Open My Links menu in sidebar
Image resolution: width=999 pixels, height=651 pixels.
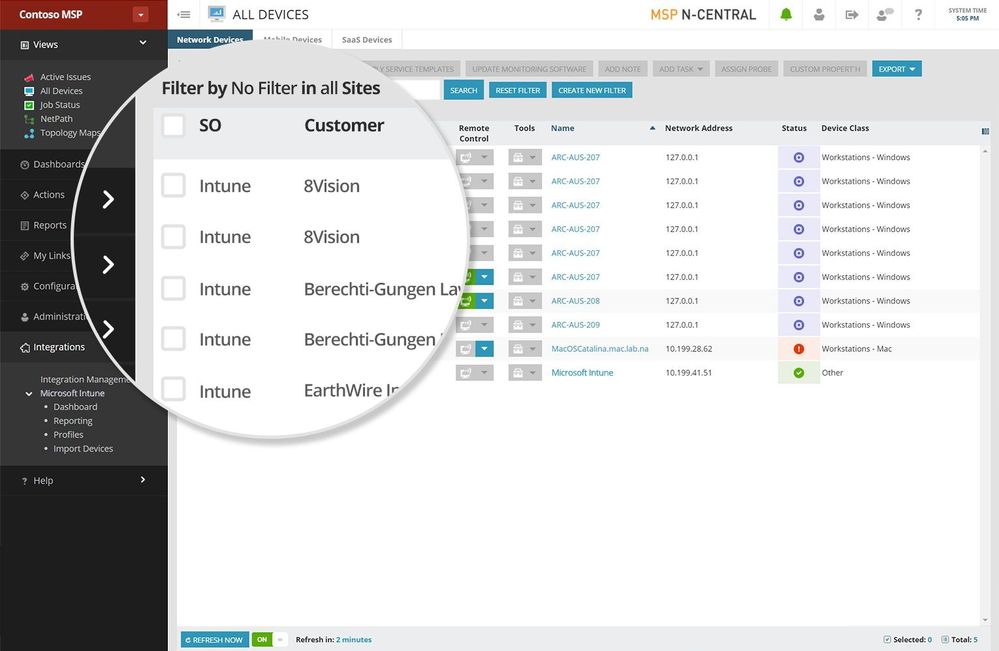[x=52, y=256]
